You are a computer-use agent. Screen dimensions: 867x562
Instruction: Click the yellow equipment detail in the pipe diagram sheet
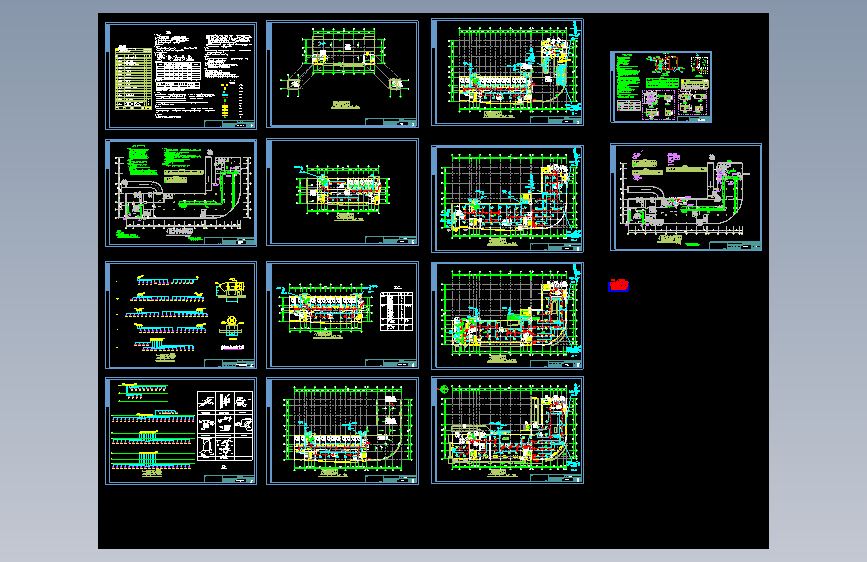(230, 288)
